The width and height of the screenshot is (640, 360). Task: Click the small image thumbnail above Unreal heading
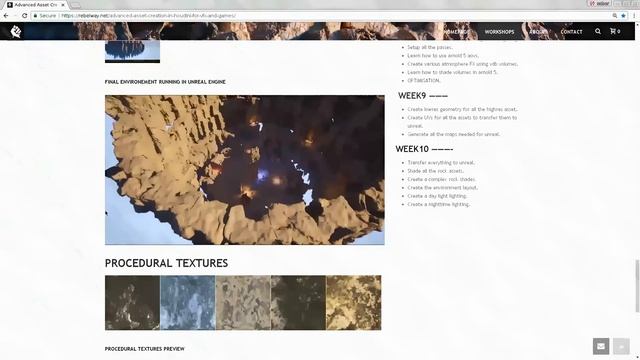click(x=132, y=51)
